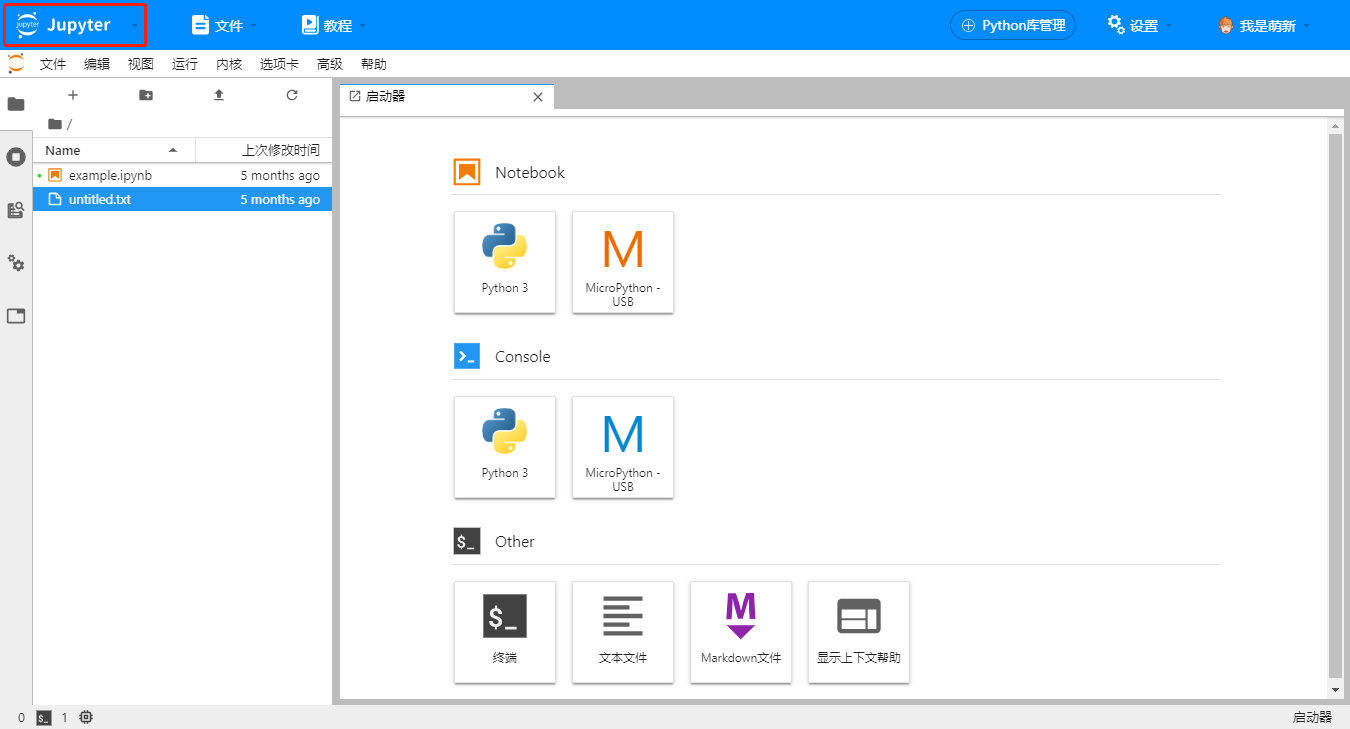Open a new terminal (终端)
This screenshot has width=1350, height=729.
click(x=505, y=632)
